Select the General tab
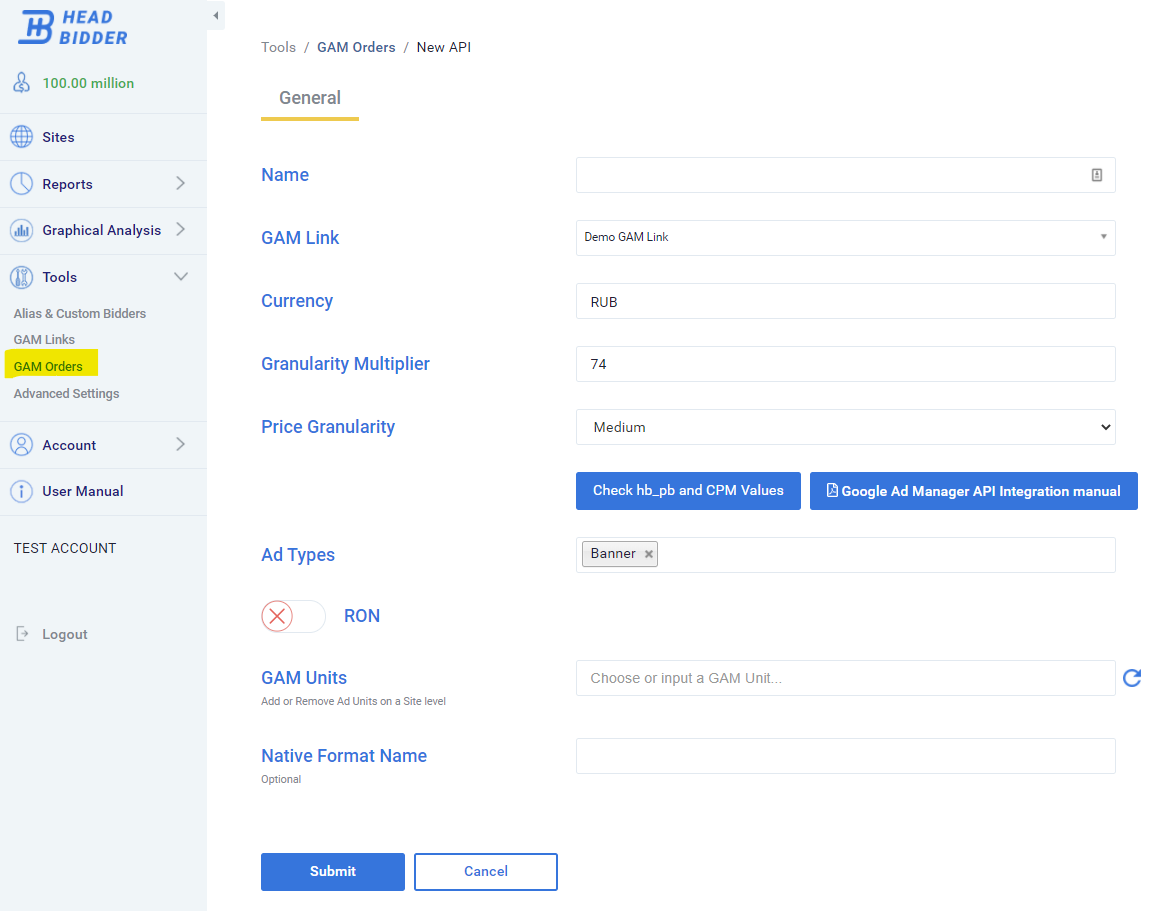Viewport: 1165px width, 911px height. point(310,98)
